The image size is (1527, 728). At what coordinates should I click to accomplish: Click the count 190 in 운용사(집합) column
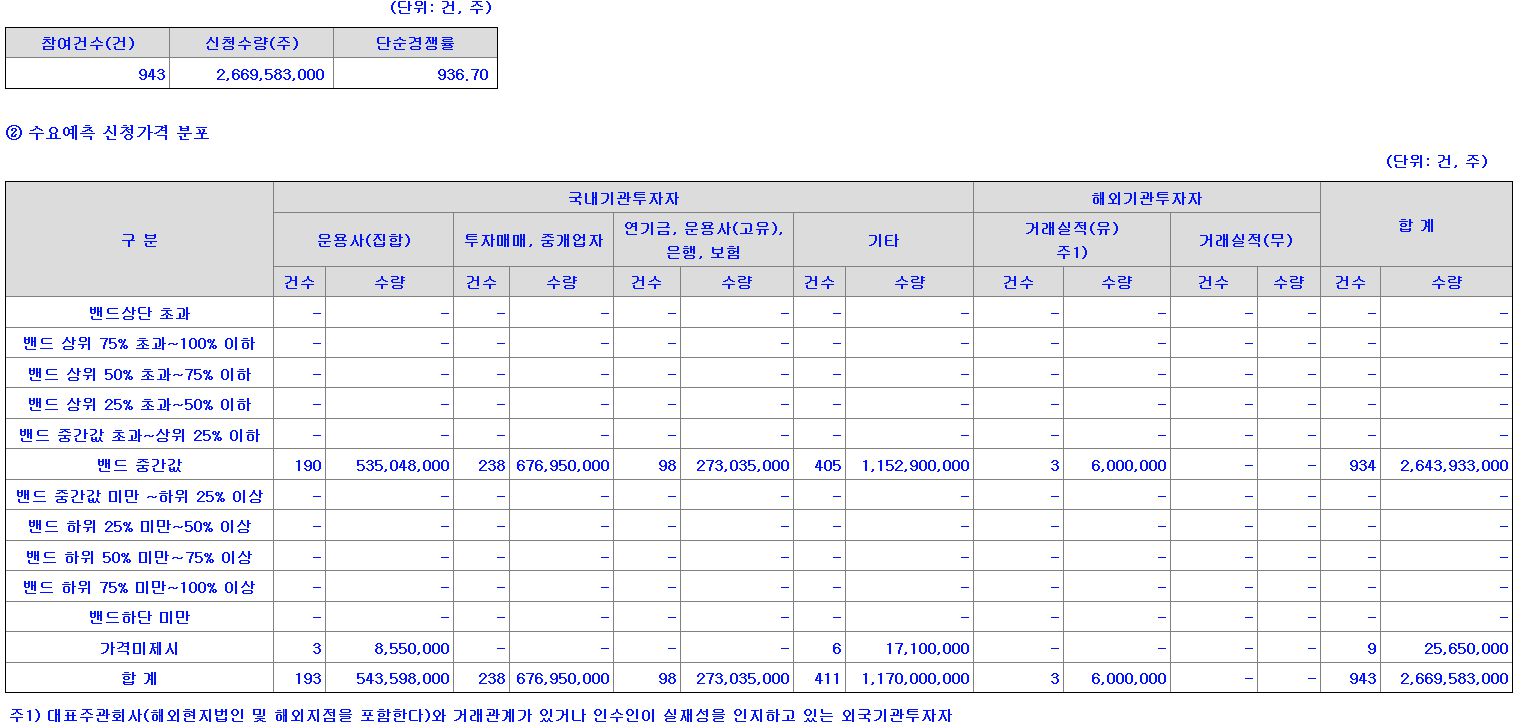(x=309, y=466)
